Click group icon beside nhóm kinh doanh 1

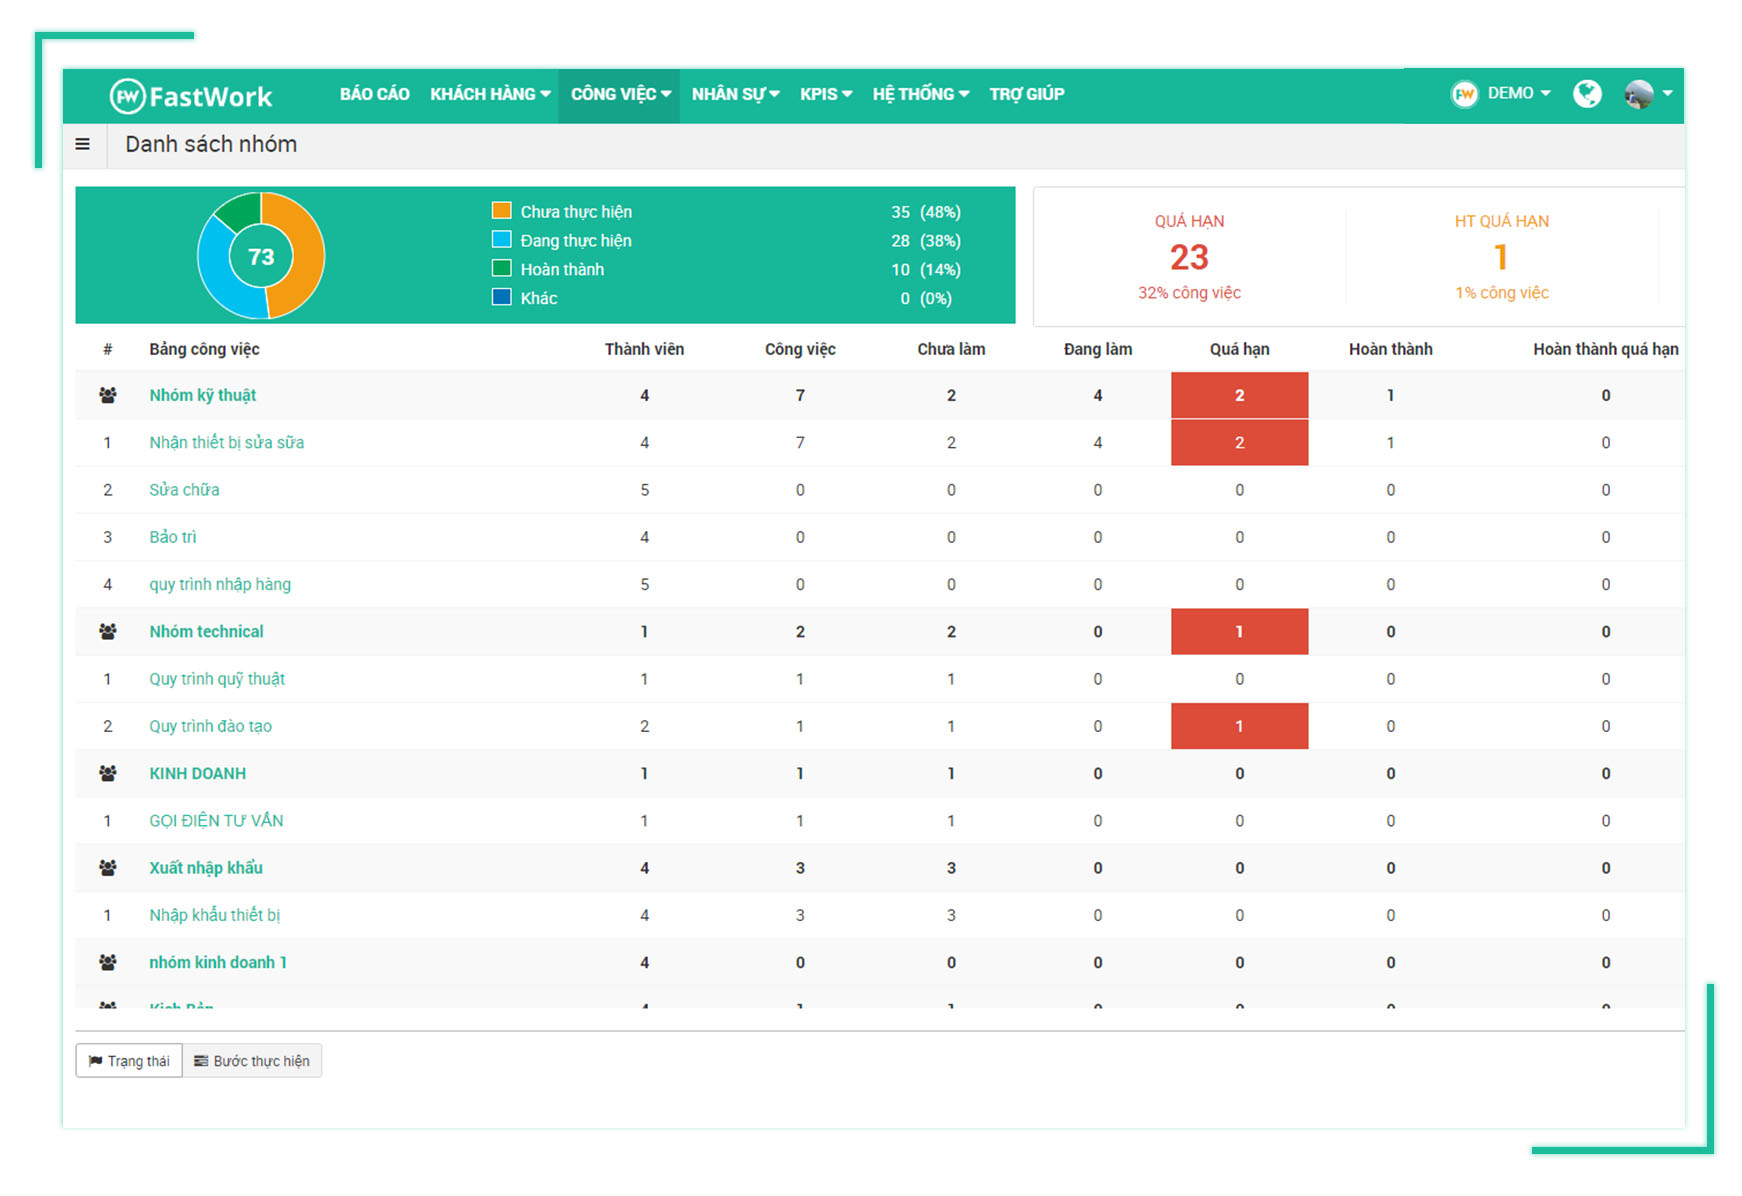coord(108,962)
